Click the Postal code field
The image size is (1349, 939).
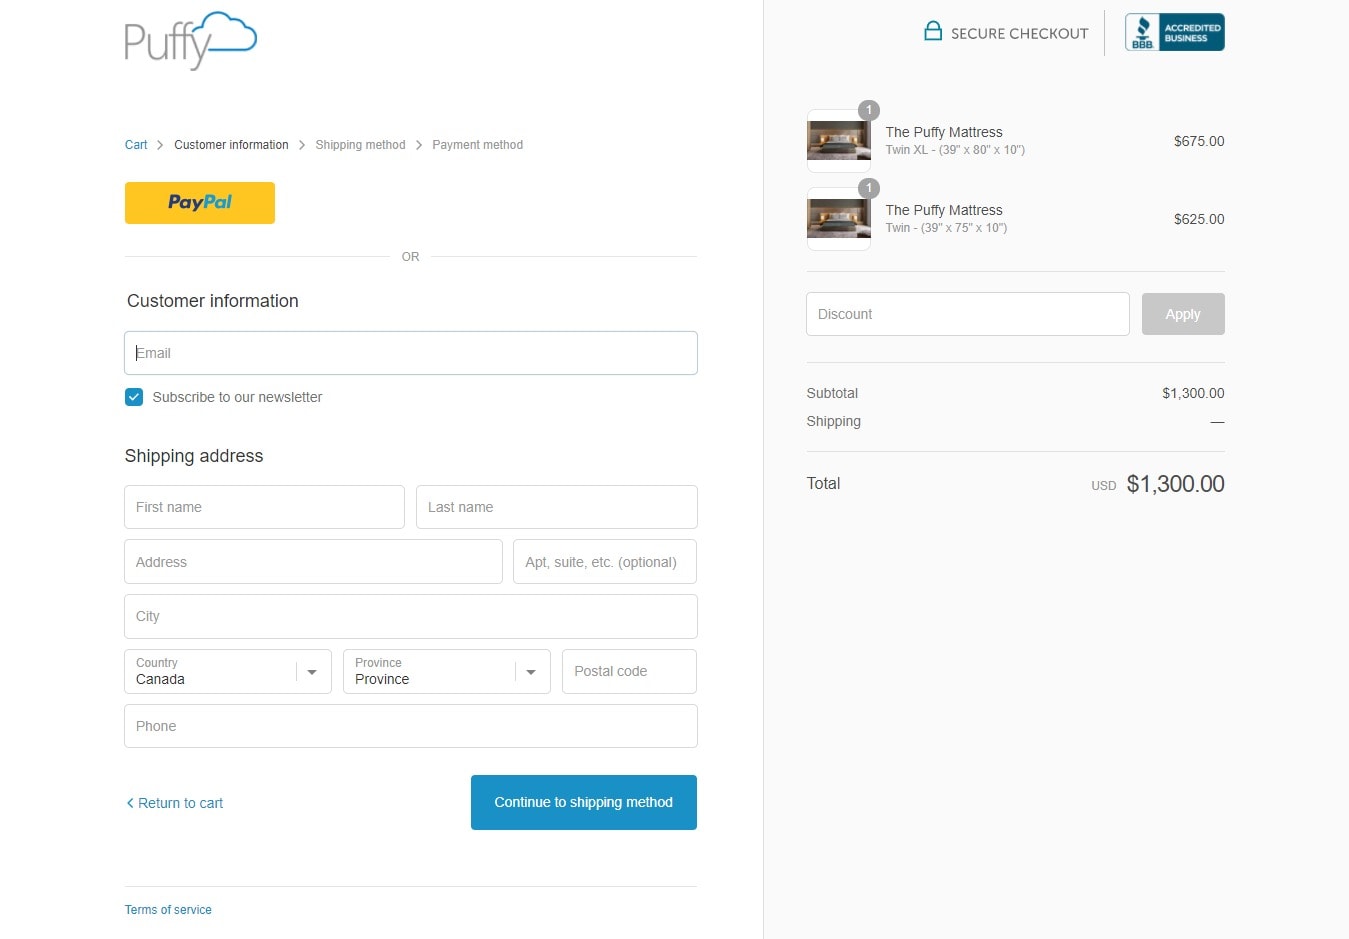pos(630,672)
